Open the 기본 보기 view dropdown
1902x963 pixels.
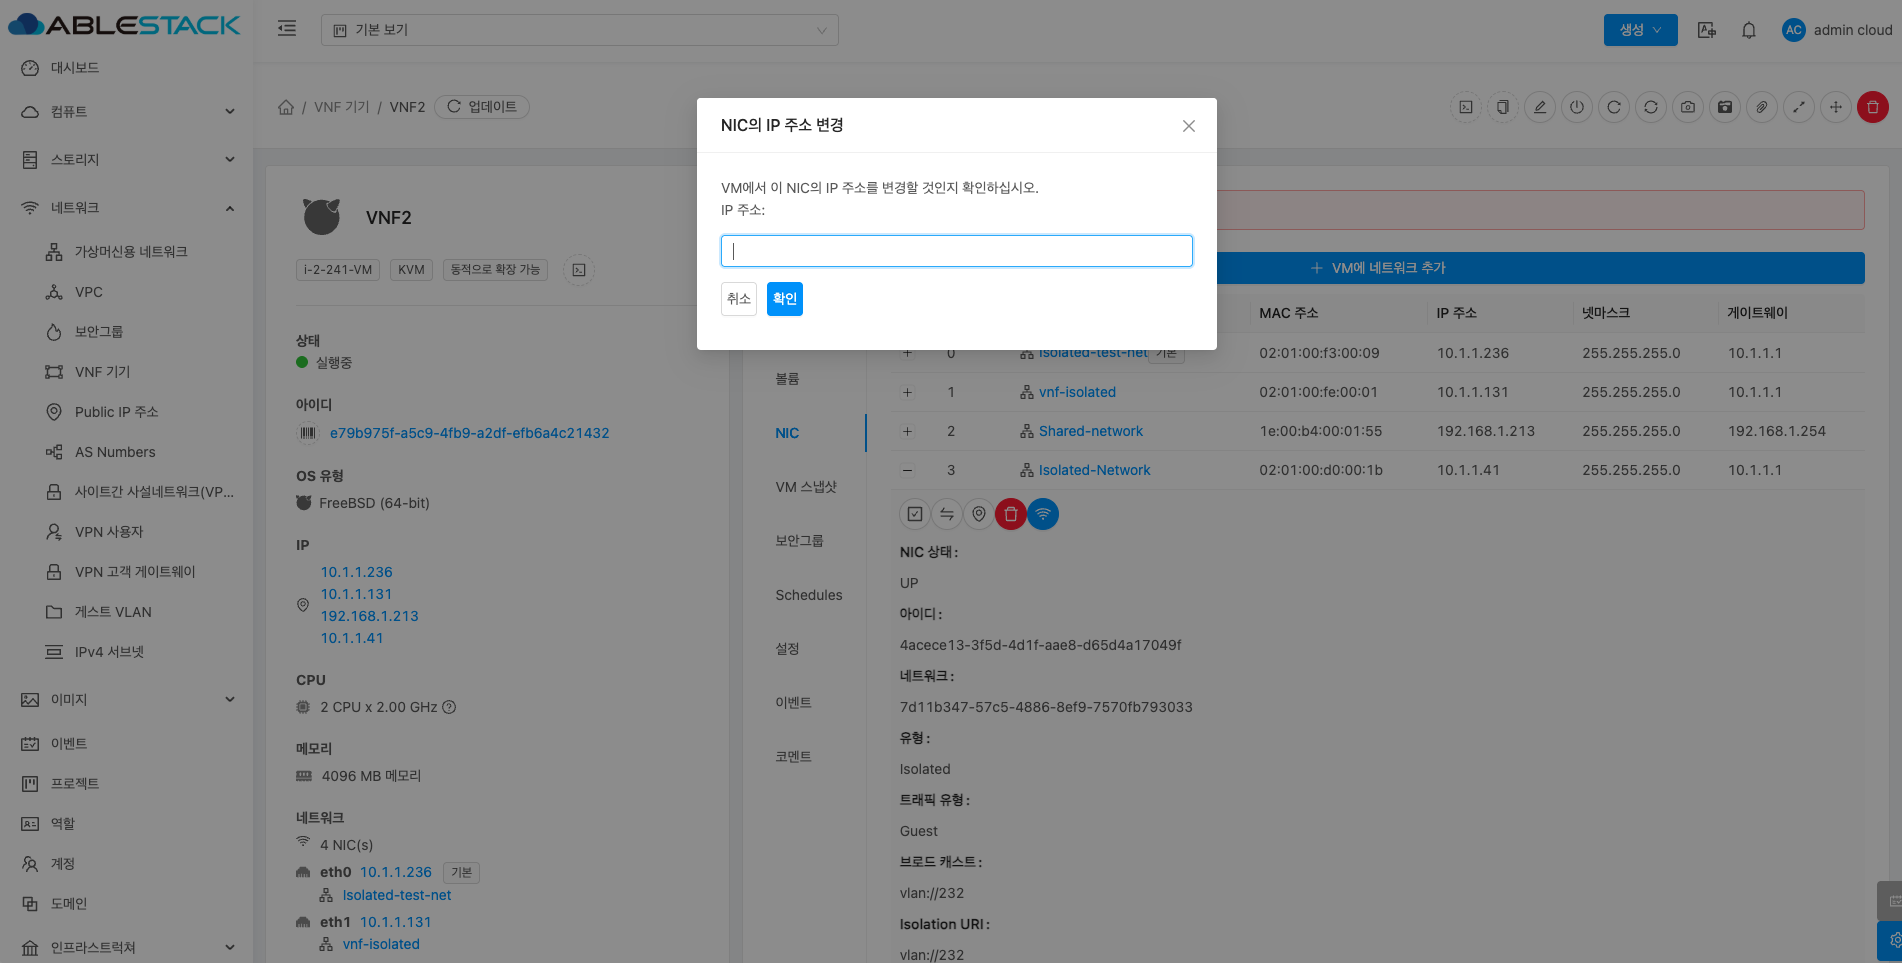point(579,30)
